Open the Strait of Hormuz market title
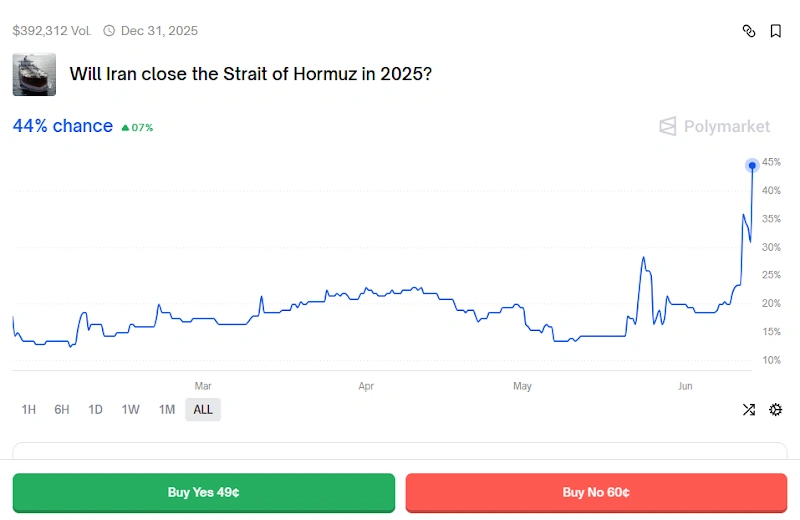Viewport: 800px width, 520px height. pyautogui.click(x=250, y=74)
